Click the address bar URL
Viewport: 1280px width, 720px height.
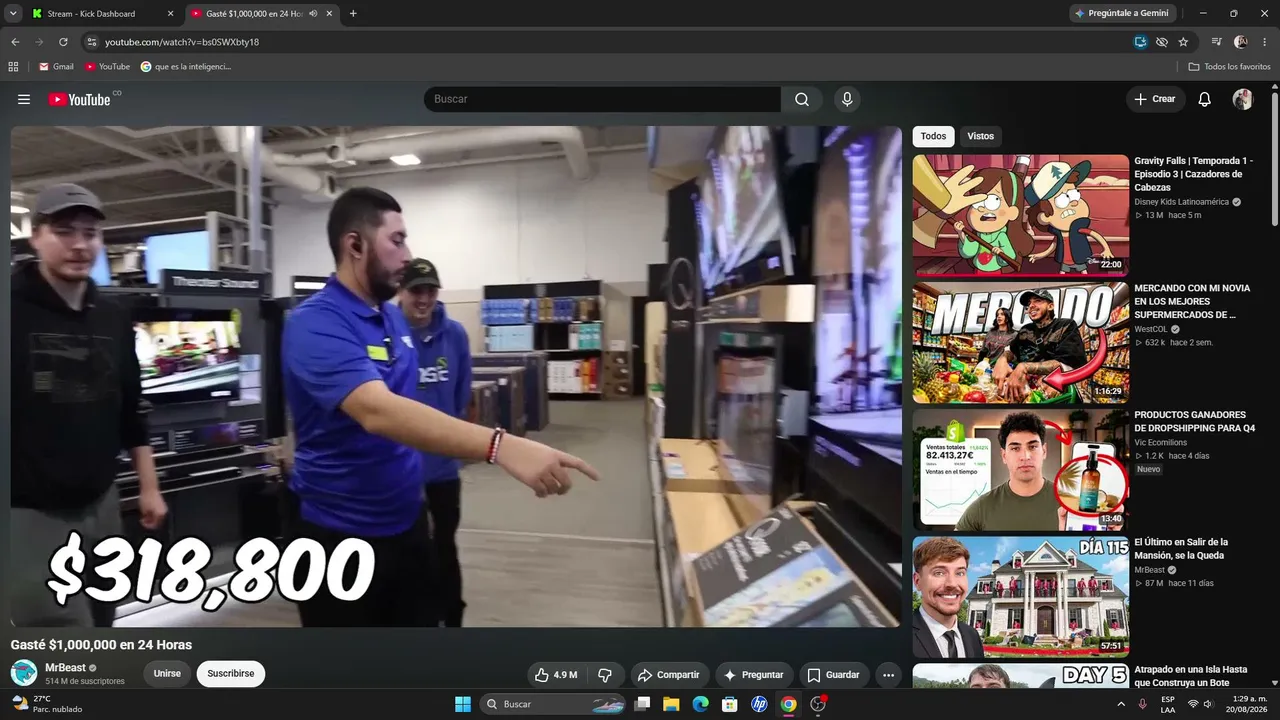click(182, 42)
